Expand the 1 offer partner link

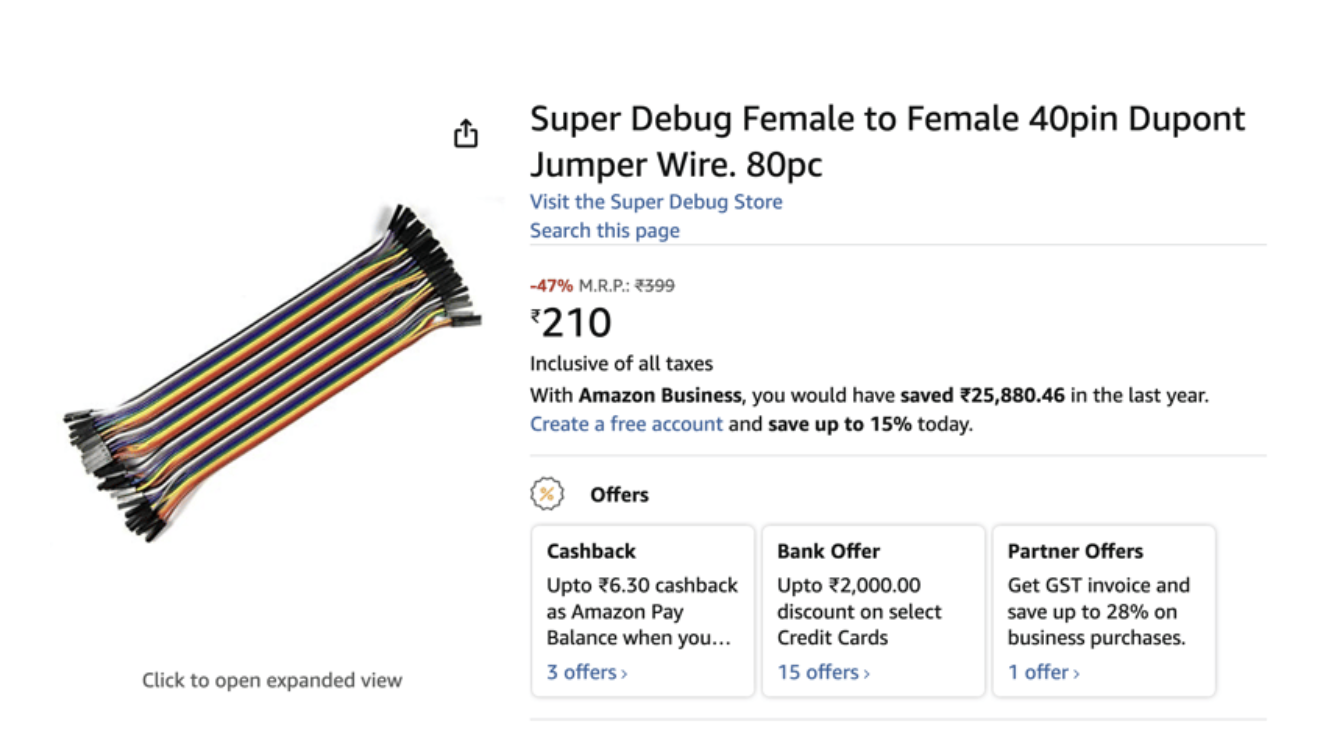point(1044,672)
